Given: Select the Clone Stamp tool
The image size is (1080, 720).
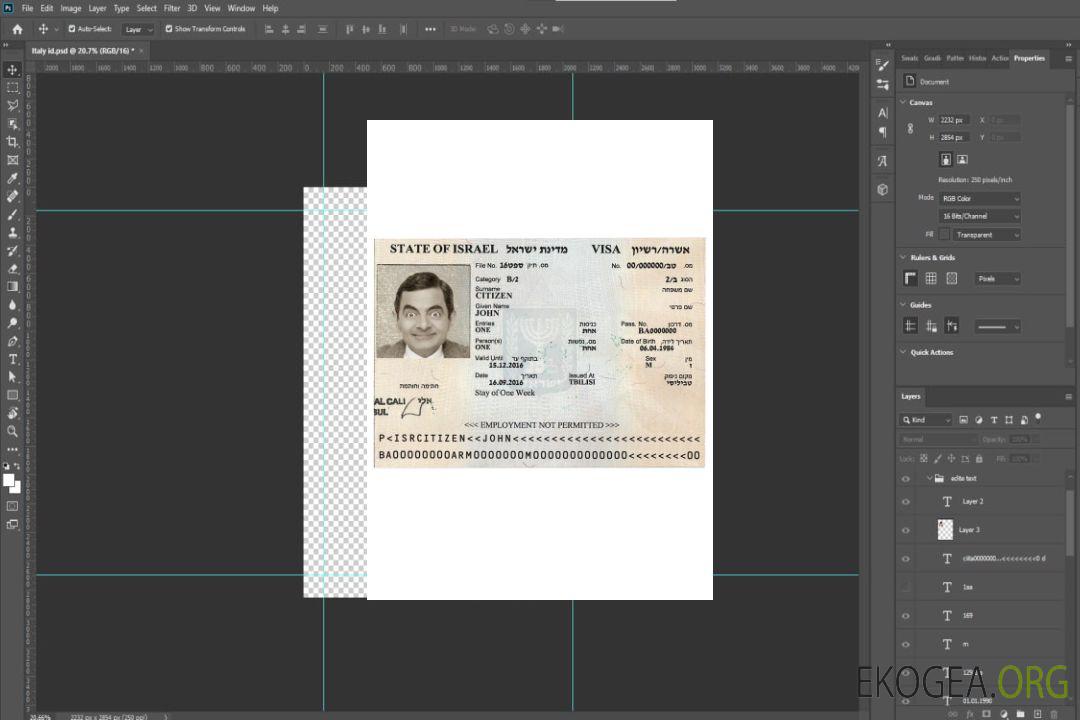Looking at the screenshot, I should 12,233.
